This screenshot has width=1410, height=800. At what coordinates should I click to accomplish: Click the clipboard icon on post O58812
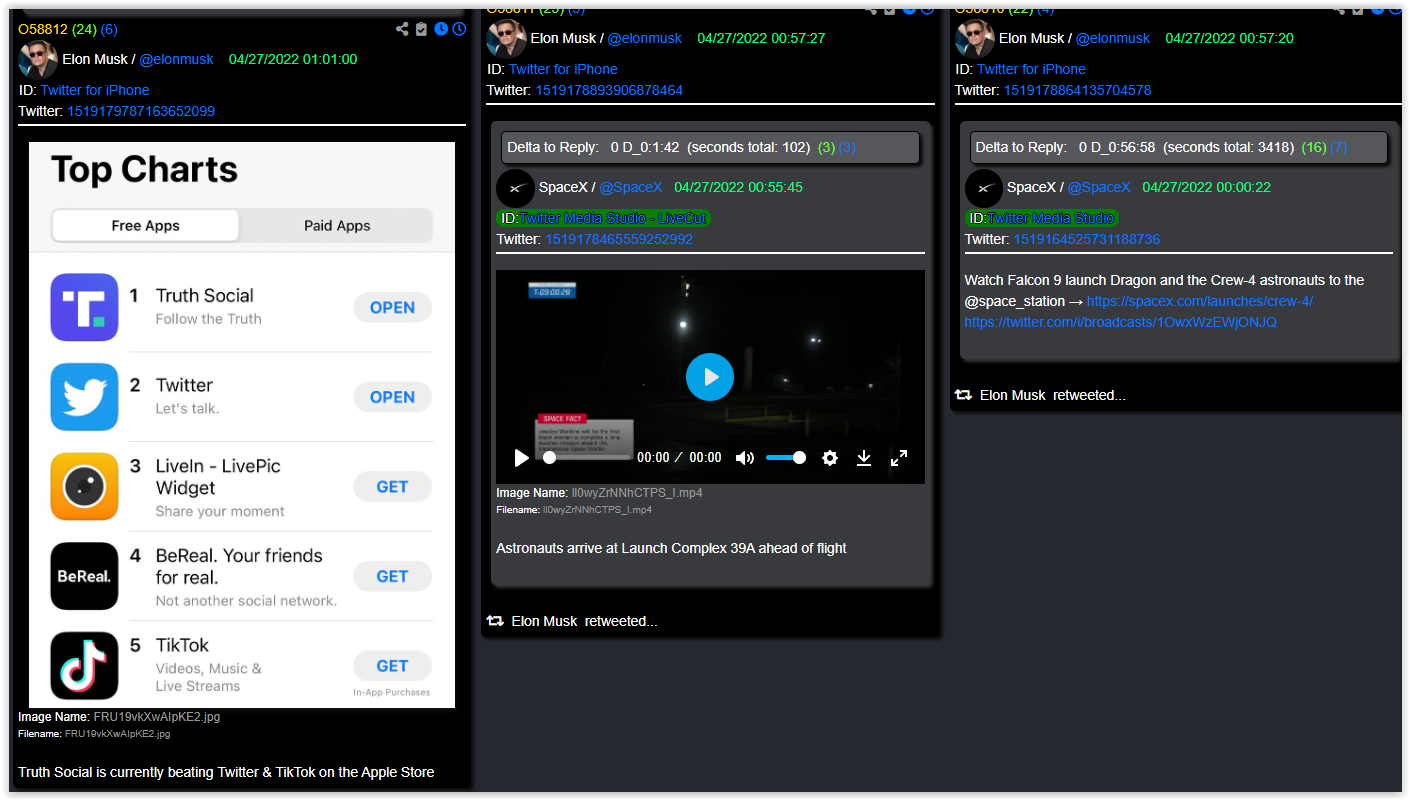pyautogui.click(x=421, y=29)
